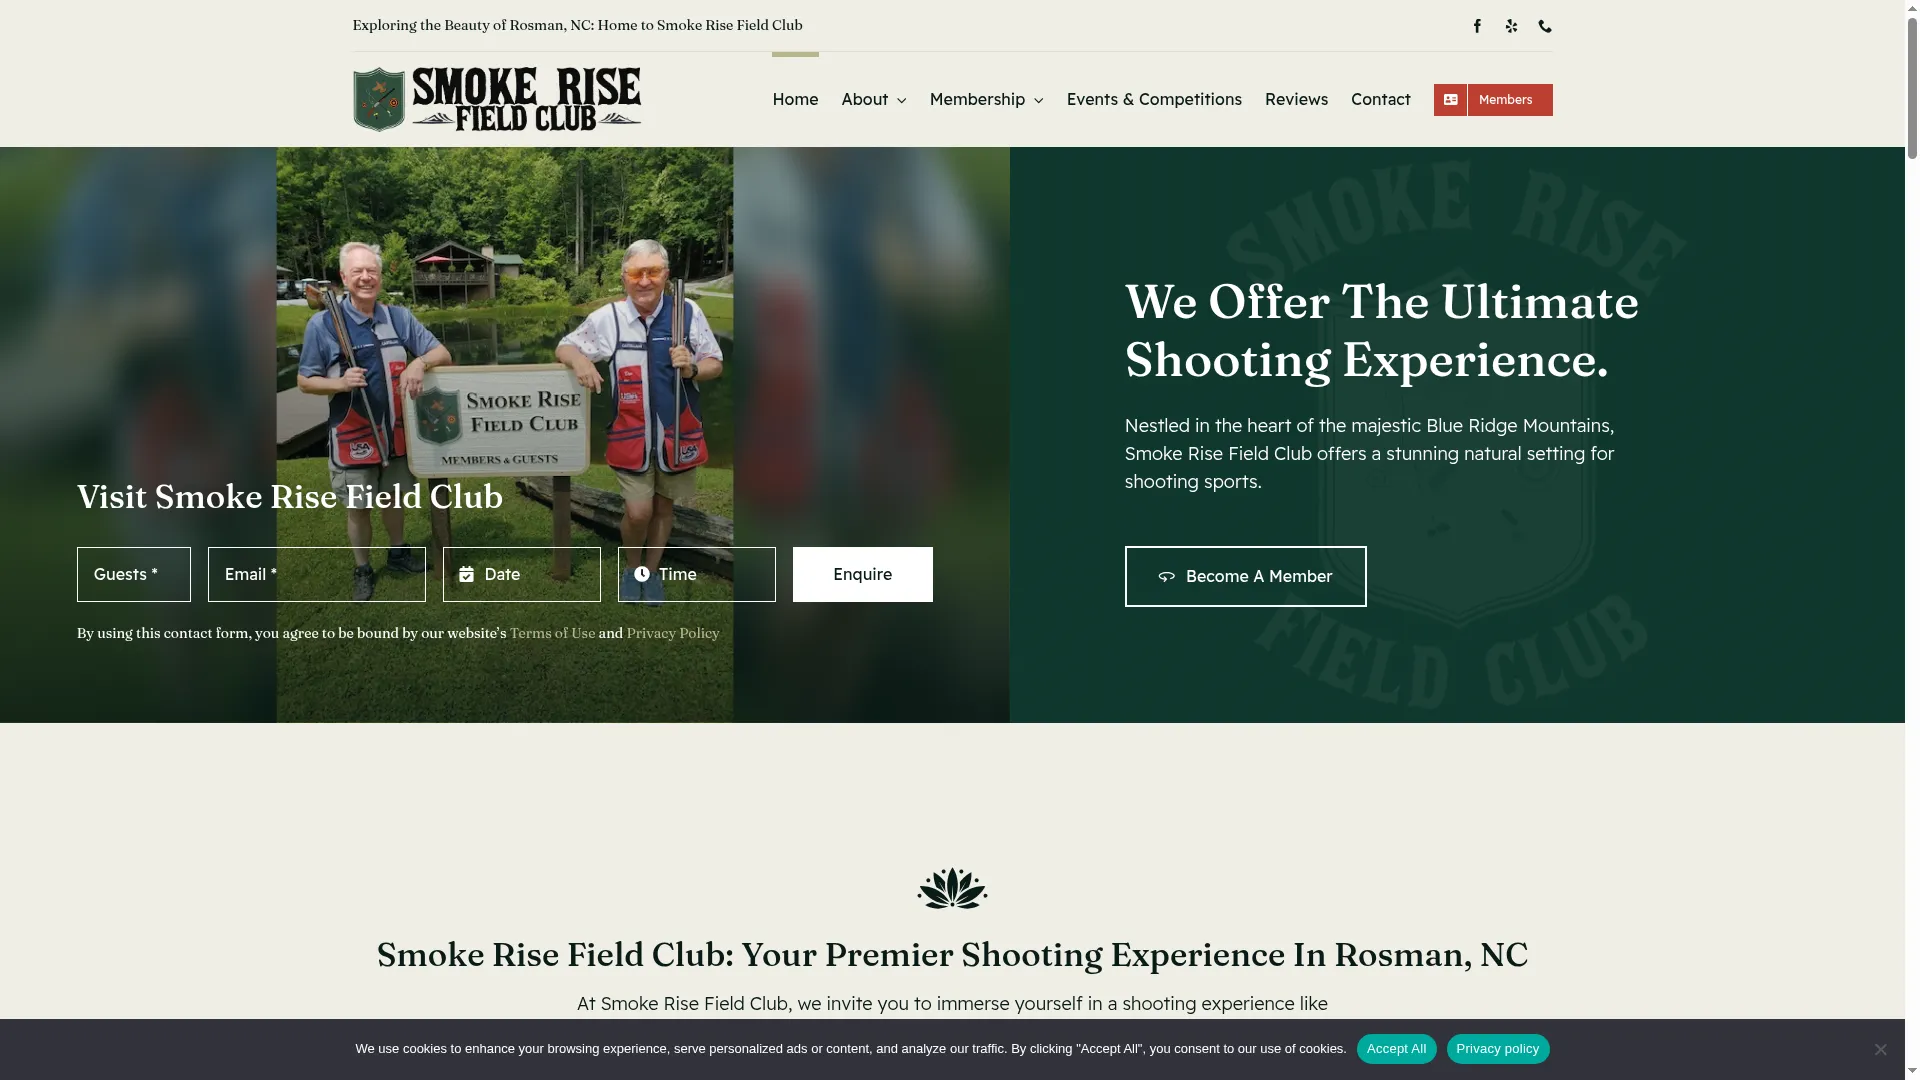Click the red Members button
This screenshot has height=1080, width=1920.
1493,100
